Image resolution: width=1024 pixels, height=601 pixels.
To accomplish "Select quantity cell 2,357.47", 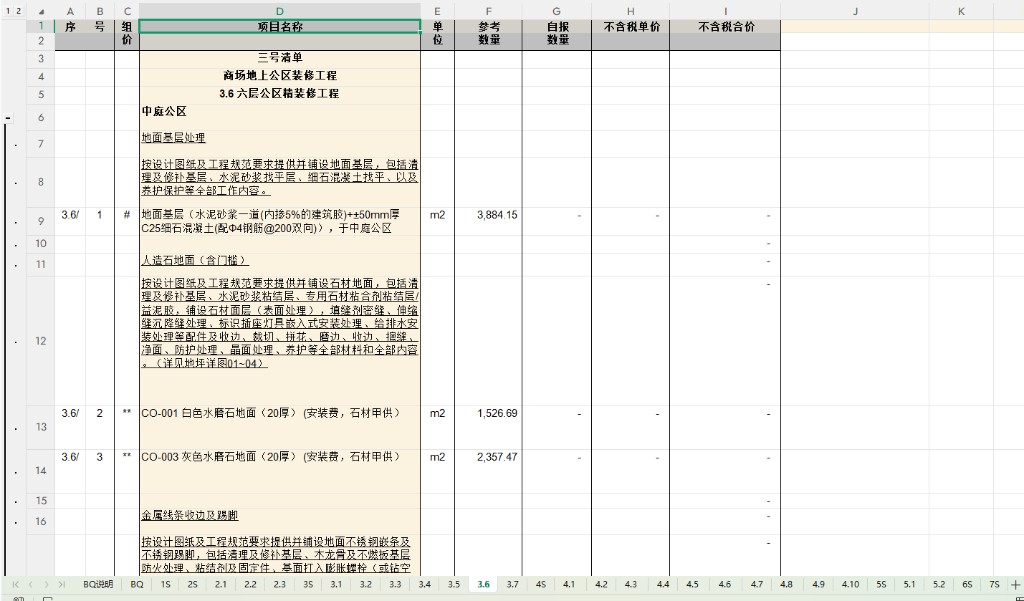I will coord(488,470).
